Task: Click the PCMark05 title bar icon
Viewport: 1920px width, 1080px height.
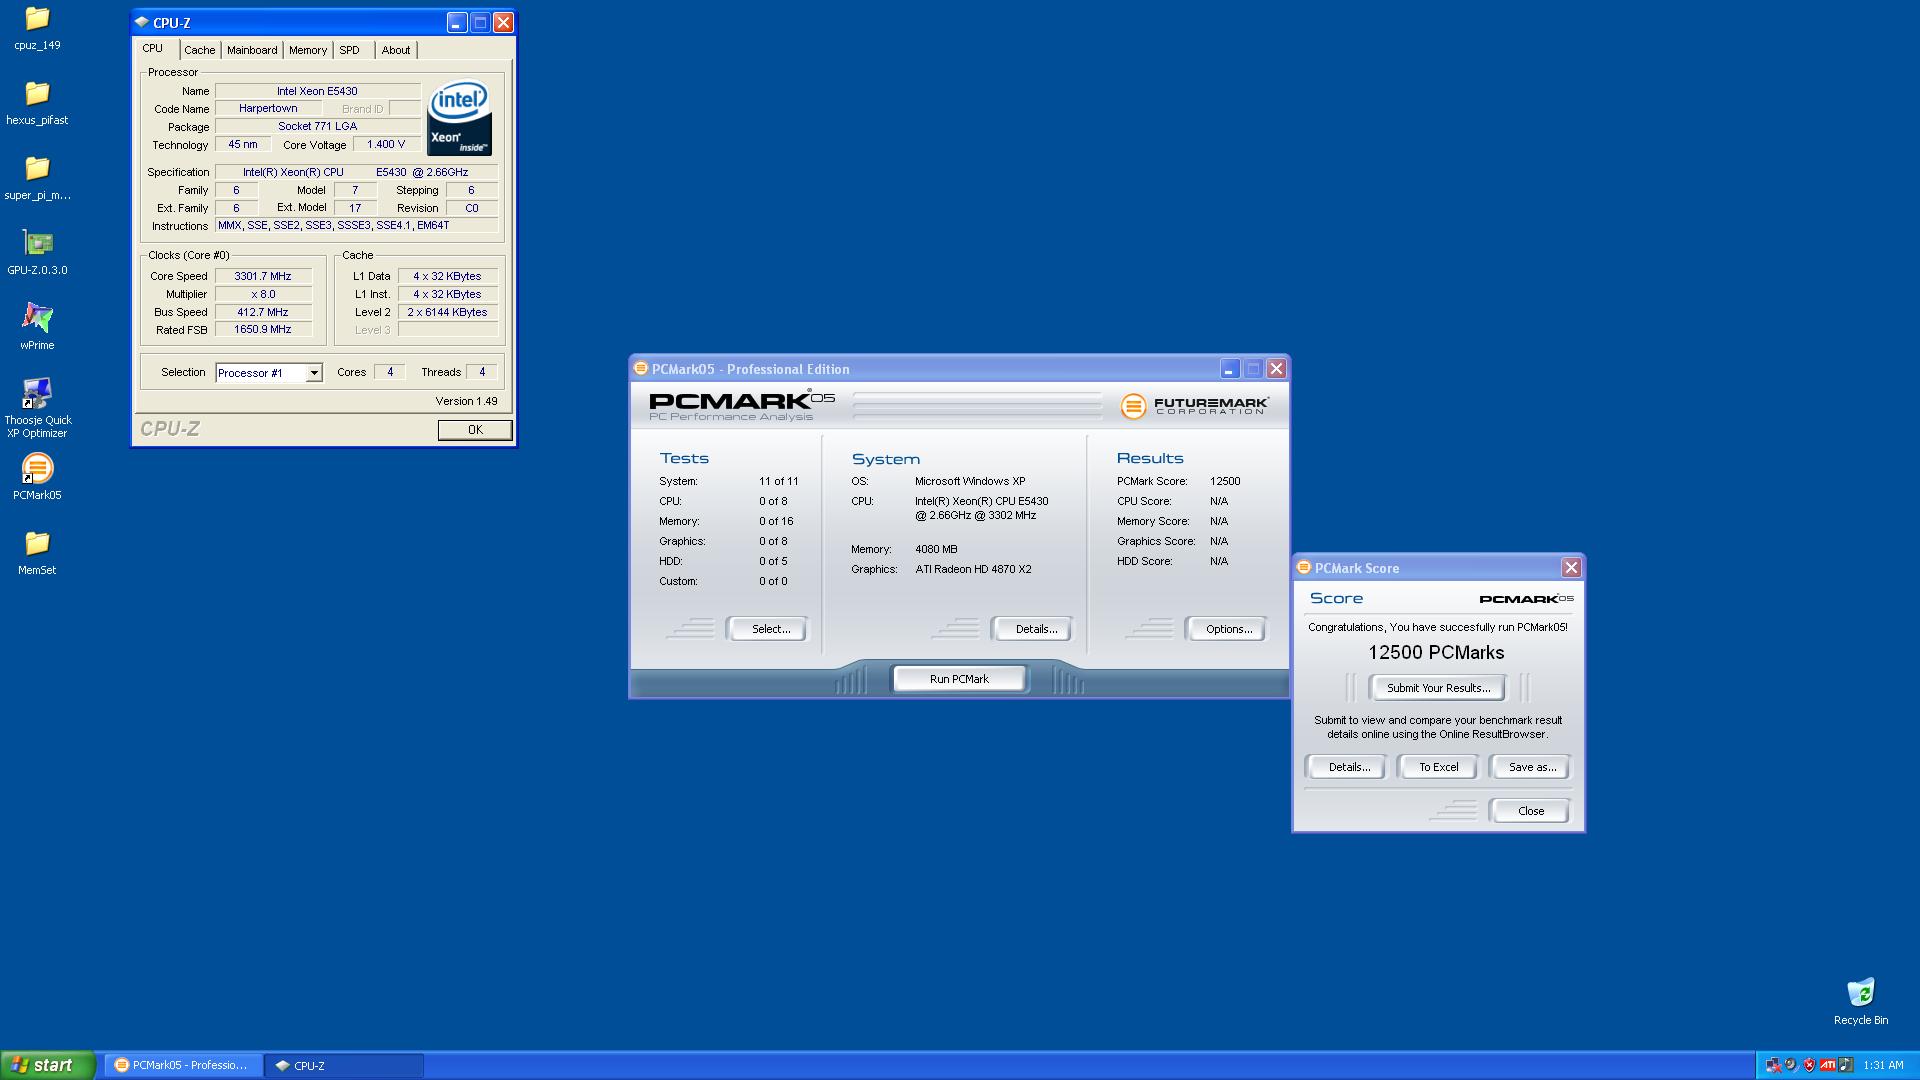Action: [641, 368]
